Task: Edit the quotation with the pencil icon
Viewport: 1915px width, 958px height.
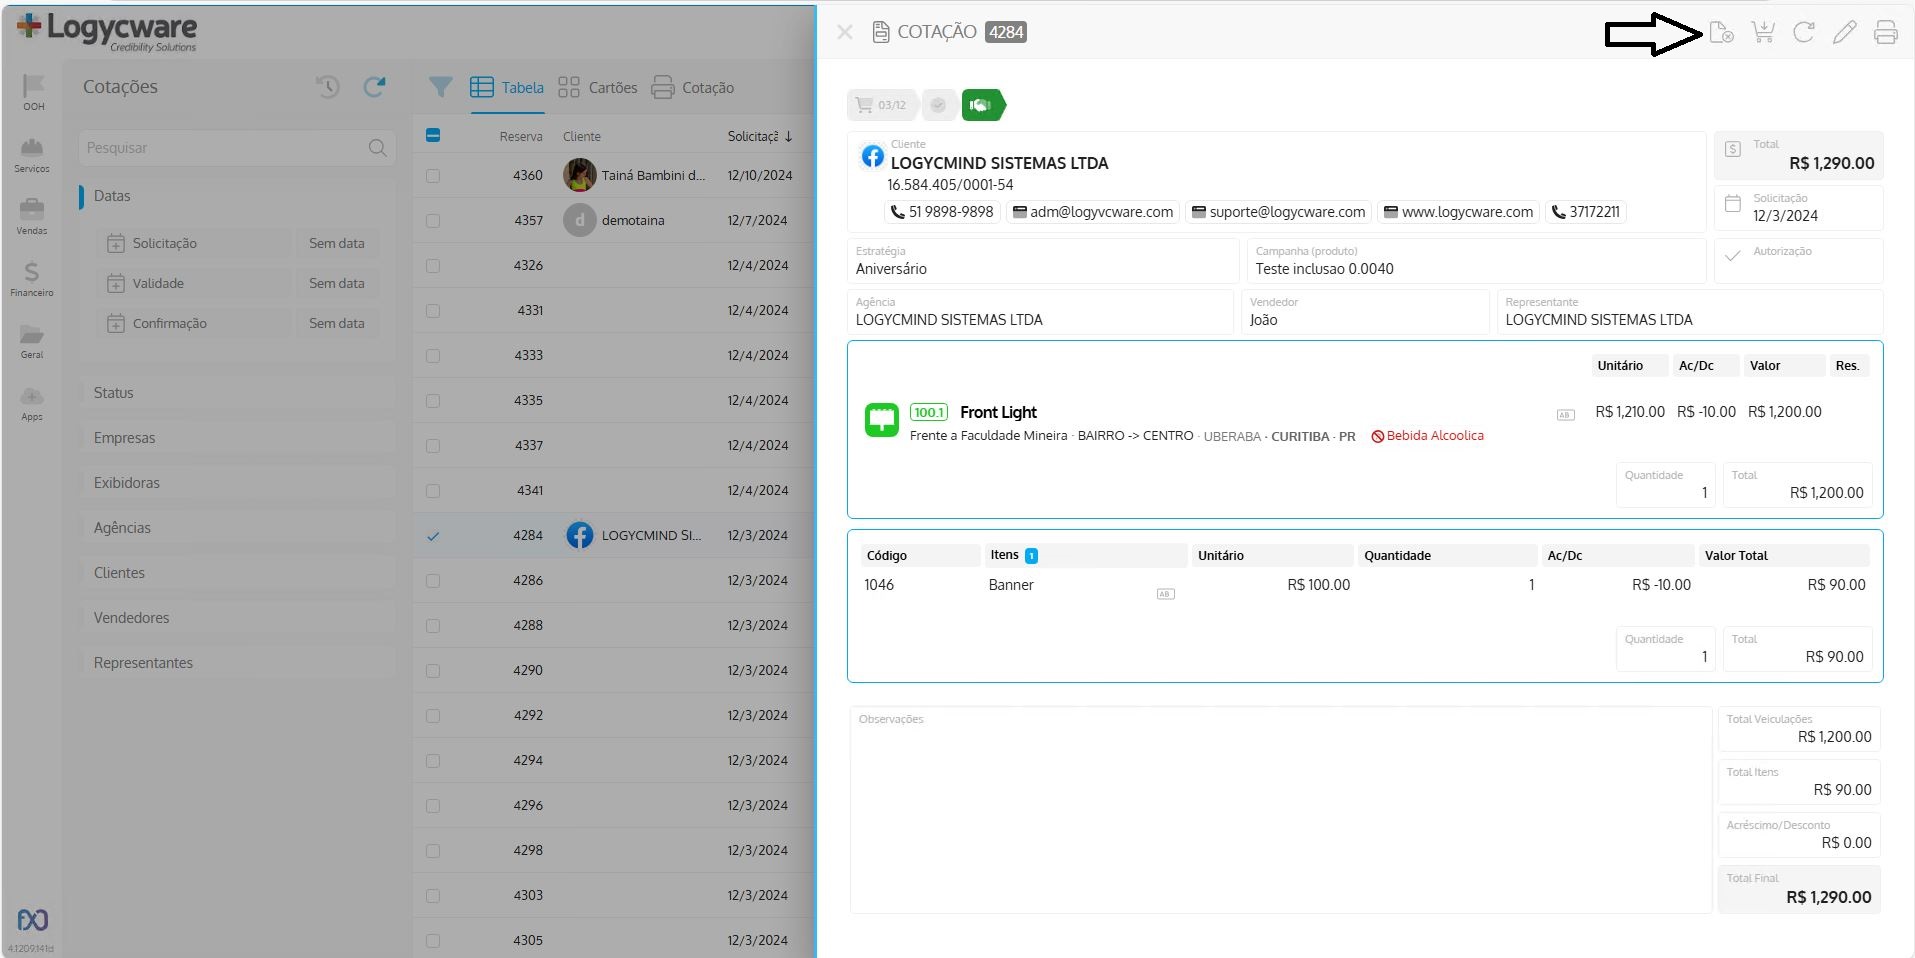Action: click(1845, 33)
